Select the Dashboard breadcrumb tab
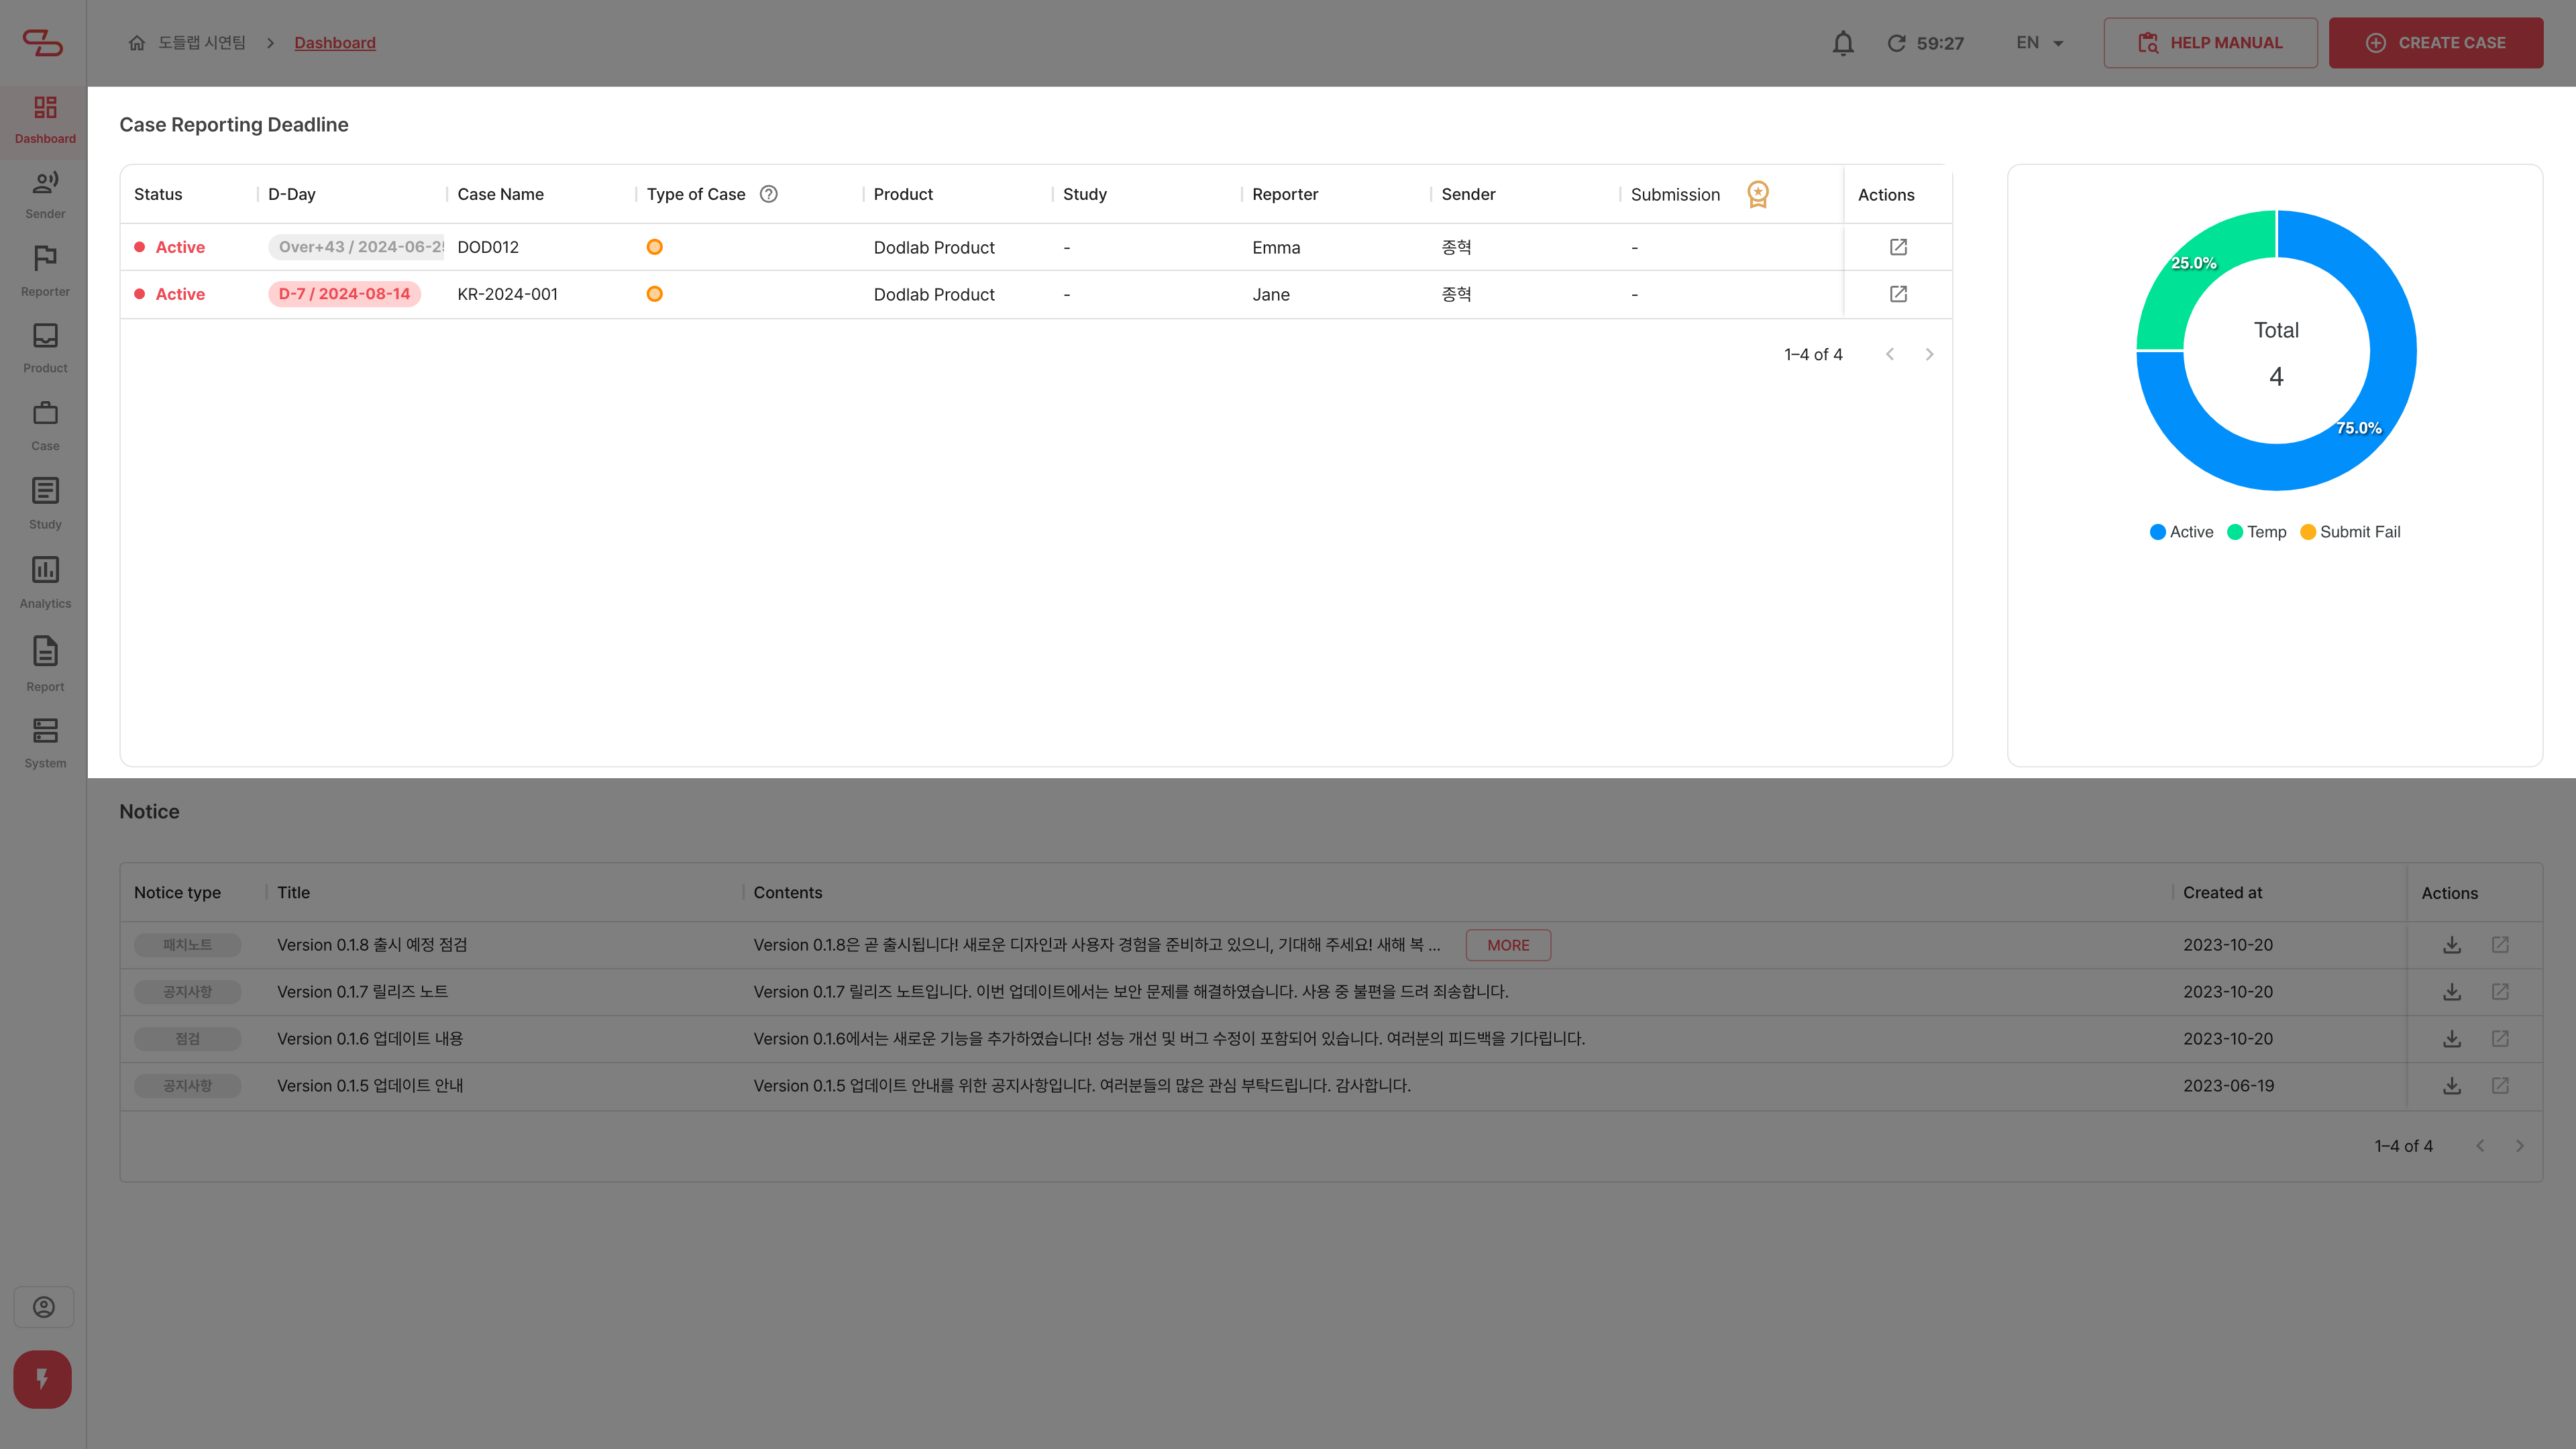This screenshot has height=1449, width=2576. tap(334, 42)
